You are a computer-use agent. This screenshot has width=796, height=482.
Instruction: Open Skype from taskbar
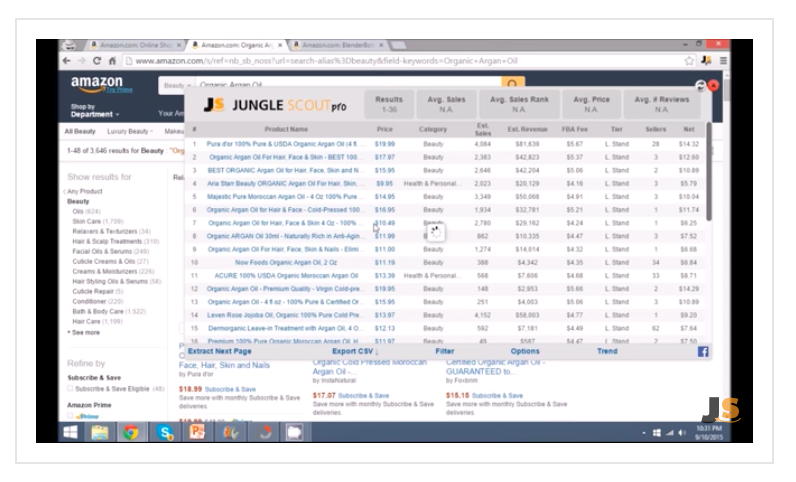(x=164, y=432)
